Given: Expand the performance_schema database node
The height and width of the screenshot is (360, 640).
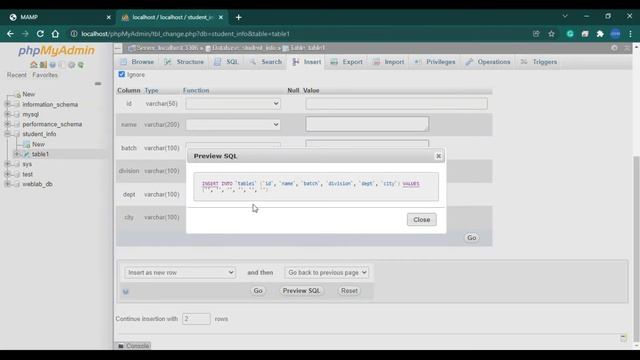Looking at the screenshot, I should point(7,124).
